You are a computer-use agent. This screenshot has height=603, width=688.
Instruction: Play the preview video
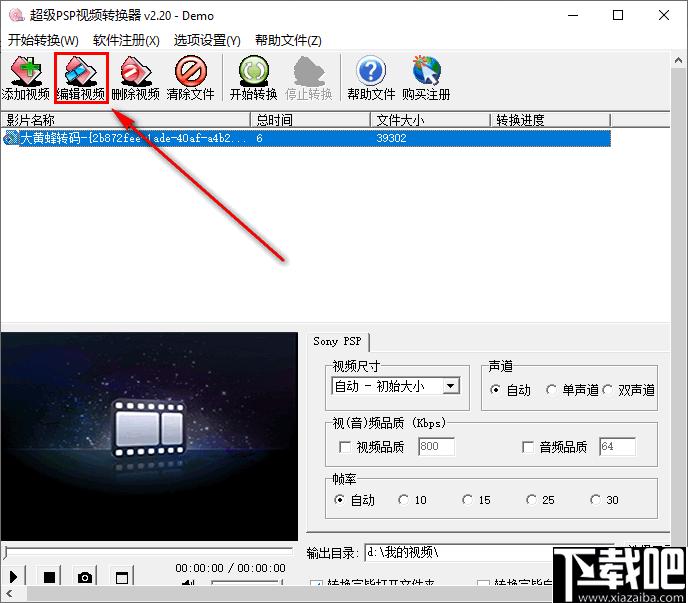click(x=14, y=577)
